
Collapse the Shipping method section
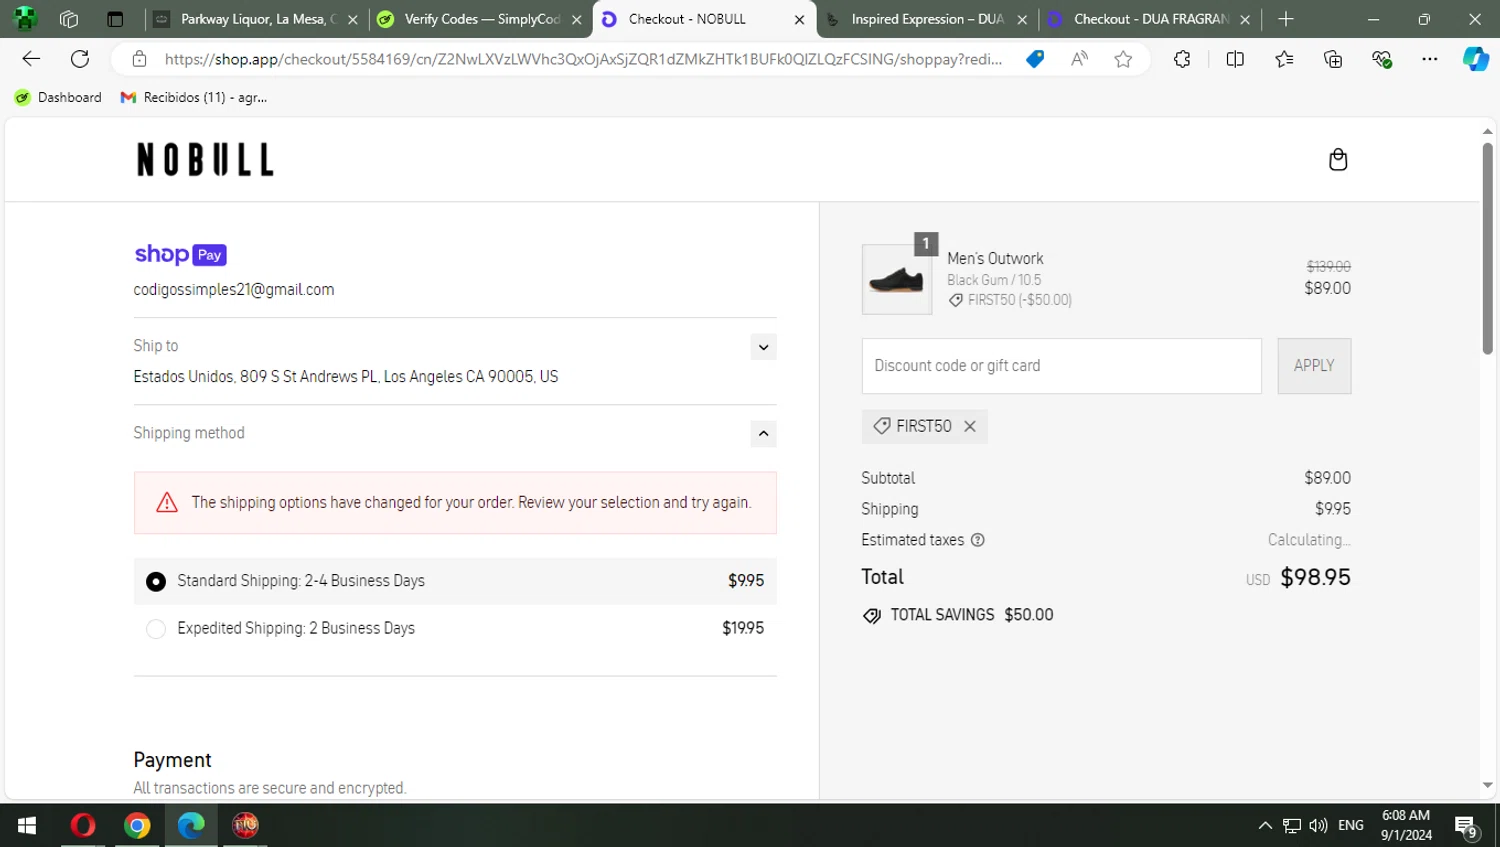click(763, 433)
